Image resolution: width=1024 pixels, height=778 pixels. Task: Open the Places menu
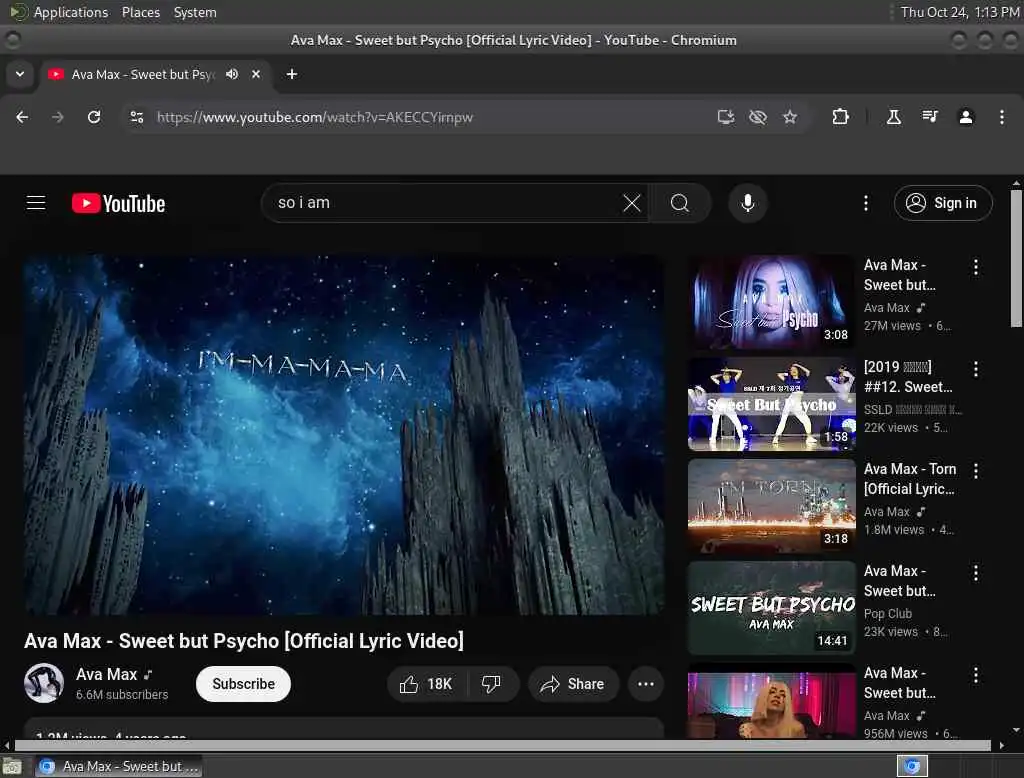pyautogui.click(x=141, y=12)
